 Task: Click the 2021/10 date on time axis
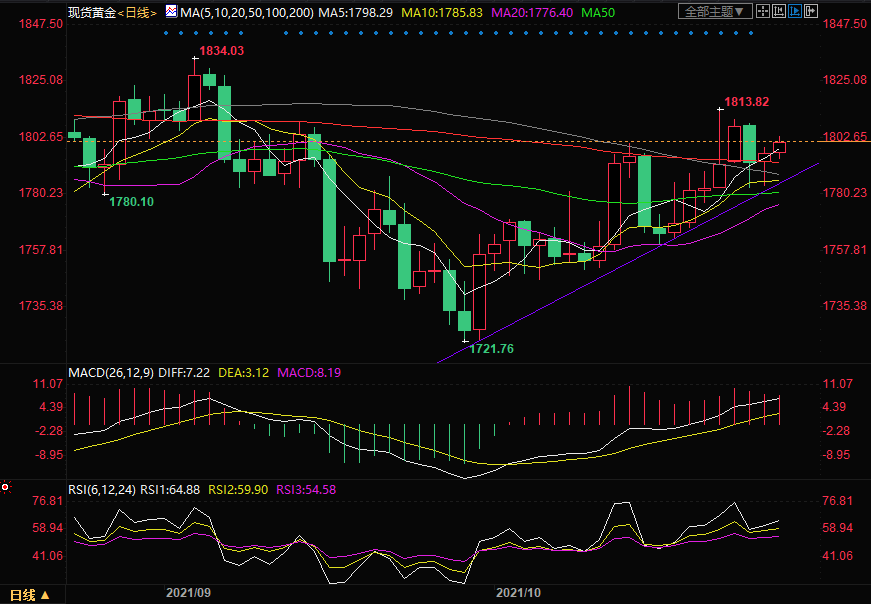pyautogui.click(x=520, y=592)
